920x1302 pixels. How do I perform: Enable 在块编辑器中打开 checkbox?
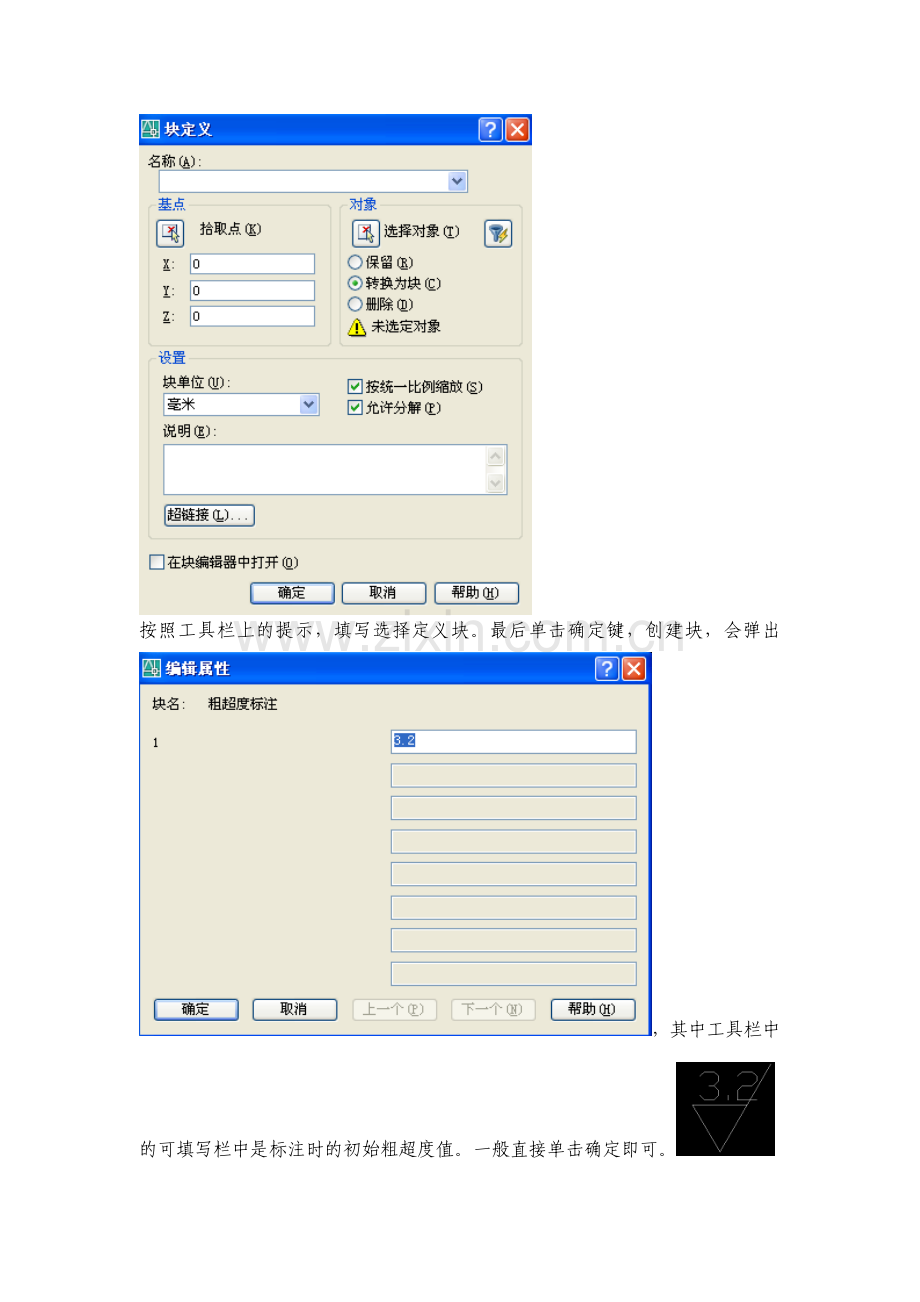tap(156, 563)
